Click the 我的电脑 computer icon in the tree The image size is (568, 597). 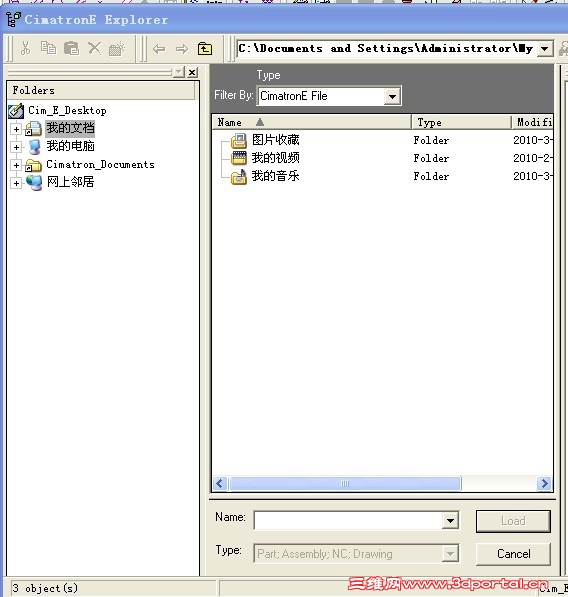(x=34, y=147)
